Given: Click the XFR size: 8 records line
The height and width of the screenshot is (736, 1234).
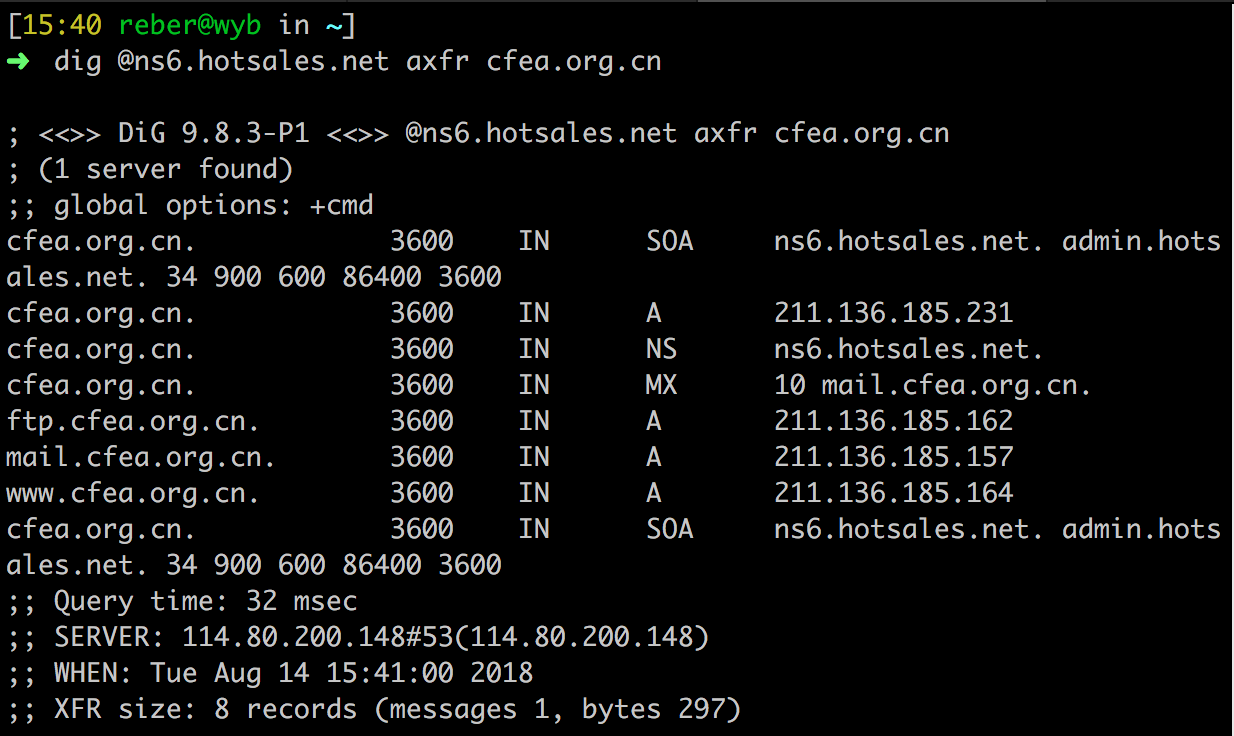Looking at the screenshot, I should (373, 709).
